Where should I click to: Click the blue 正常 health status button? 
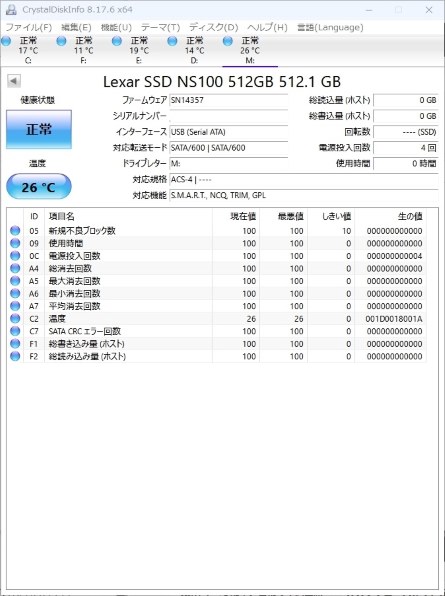[x=39, y=129]
